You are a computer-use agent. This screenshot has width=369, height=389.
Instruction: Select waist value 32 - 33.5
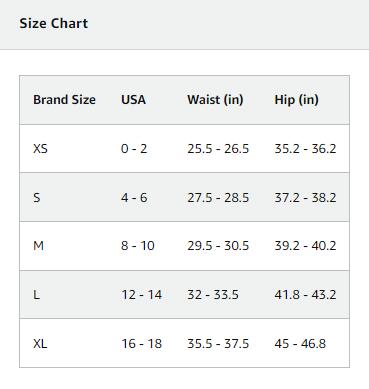pyautogui.click(x=213, y=295)
